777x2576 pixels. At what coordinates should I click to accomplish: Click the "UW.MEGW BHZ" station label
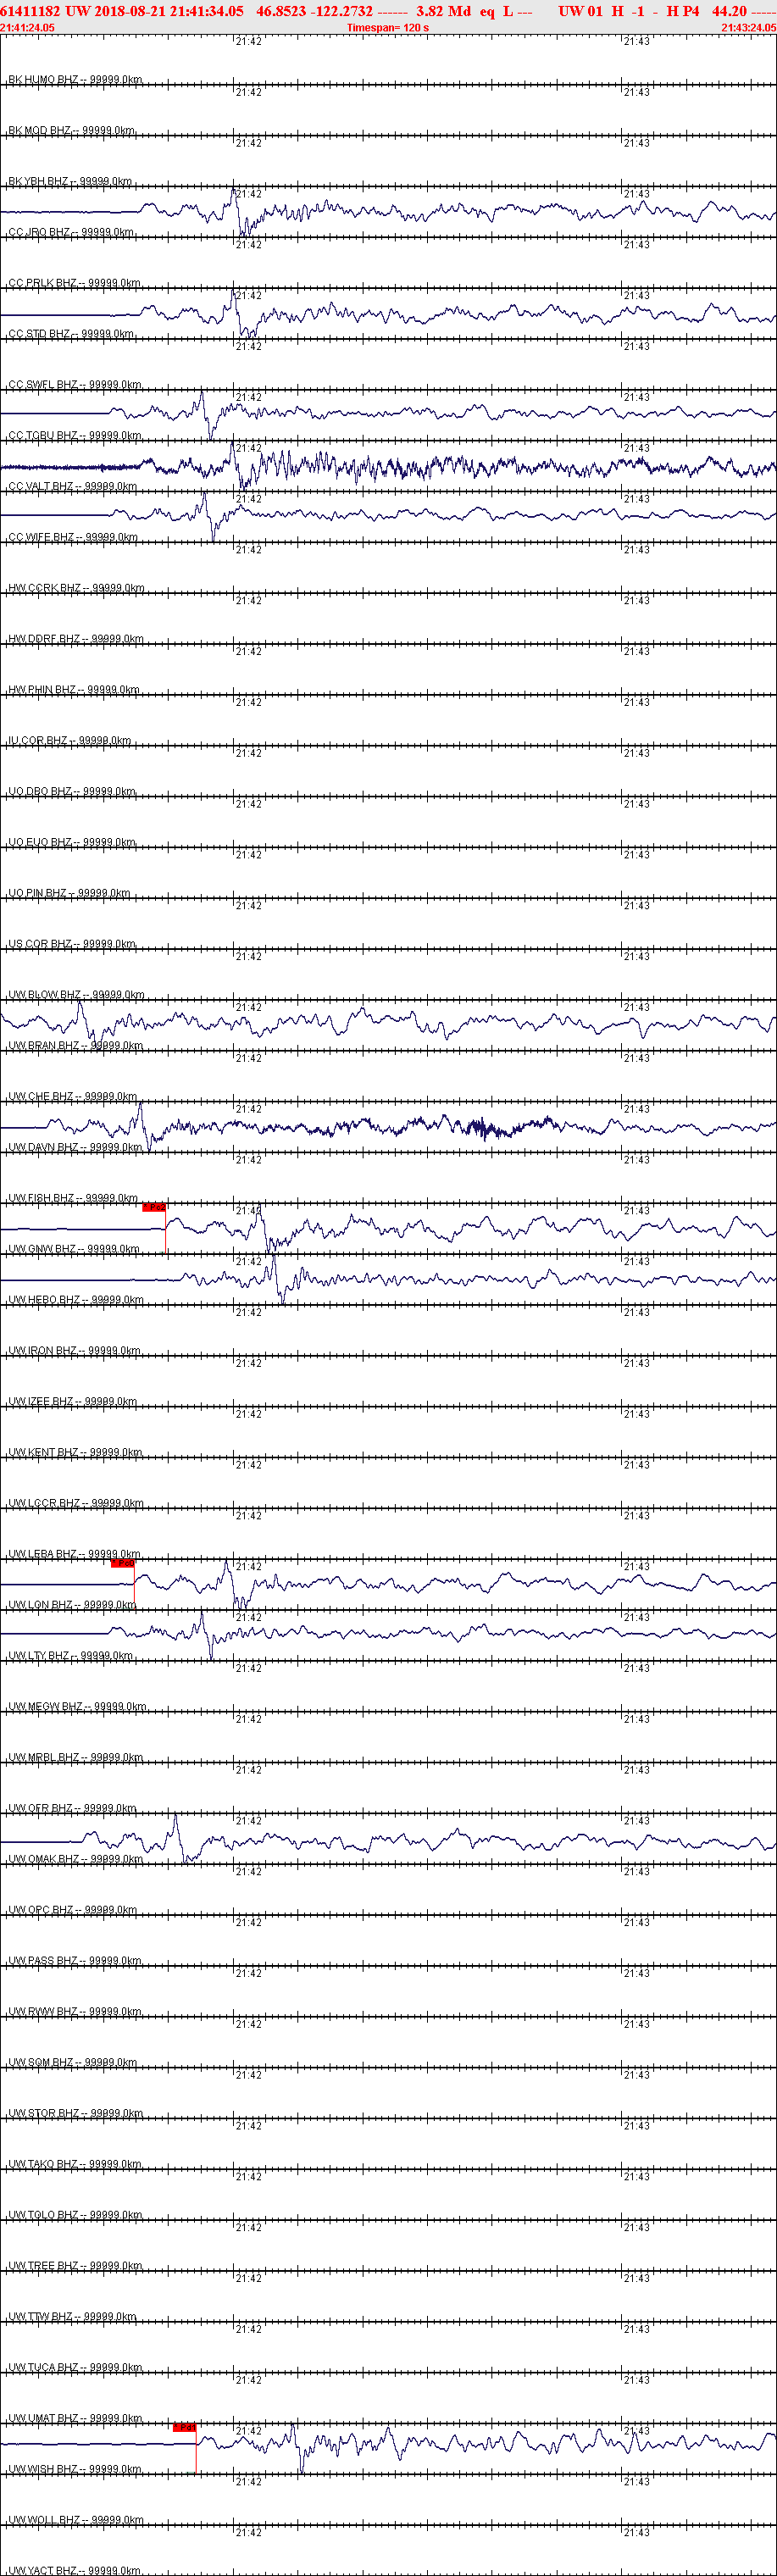45,1707
